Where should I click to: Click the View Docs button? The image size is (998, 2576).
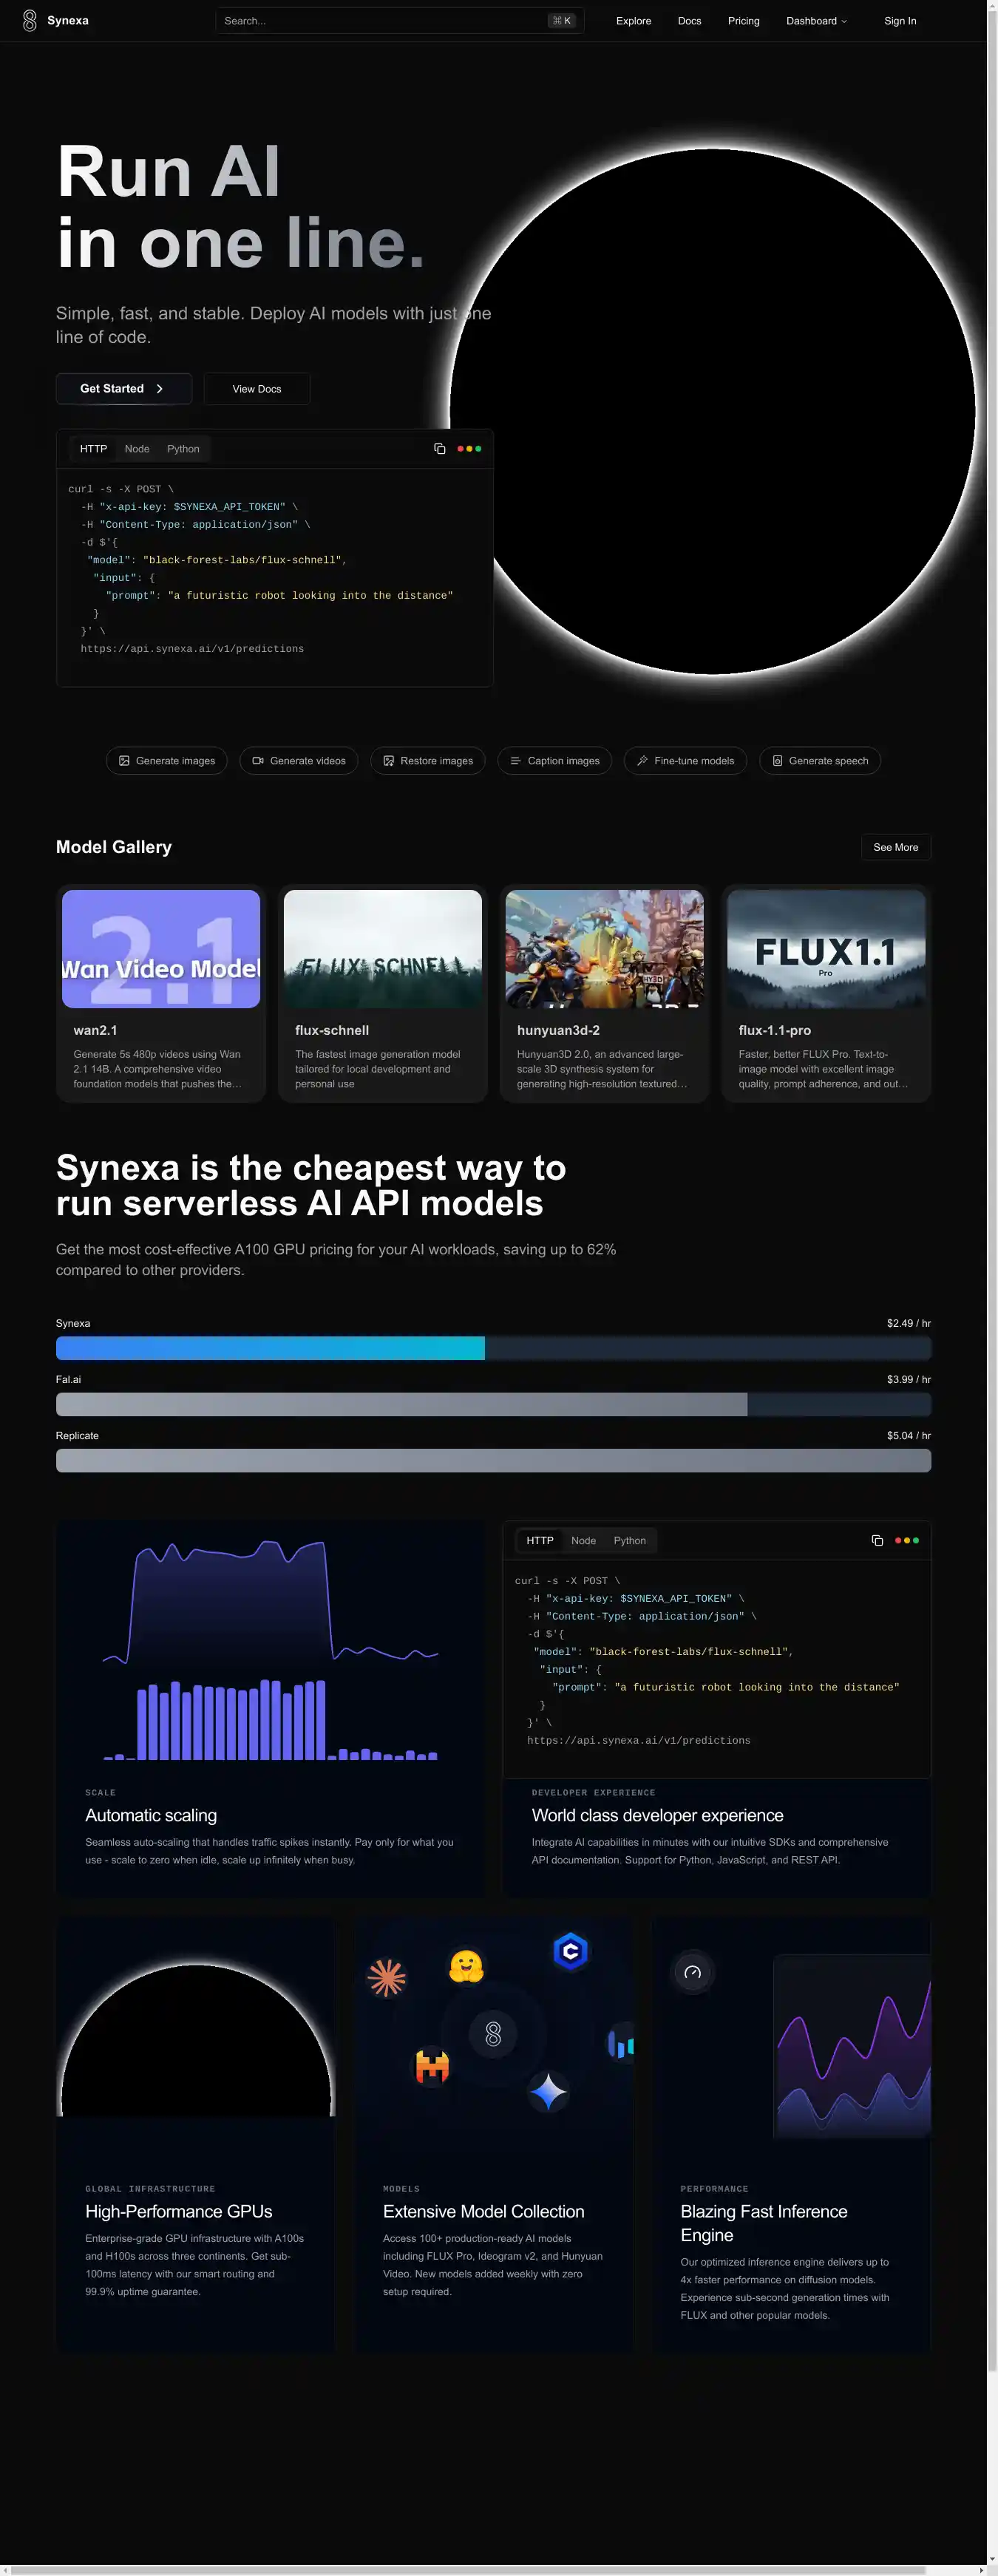pyautogui.click(x=257, y=389)
